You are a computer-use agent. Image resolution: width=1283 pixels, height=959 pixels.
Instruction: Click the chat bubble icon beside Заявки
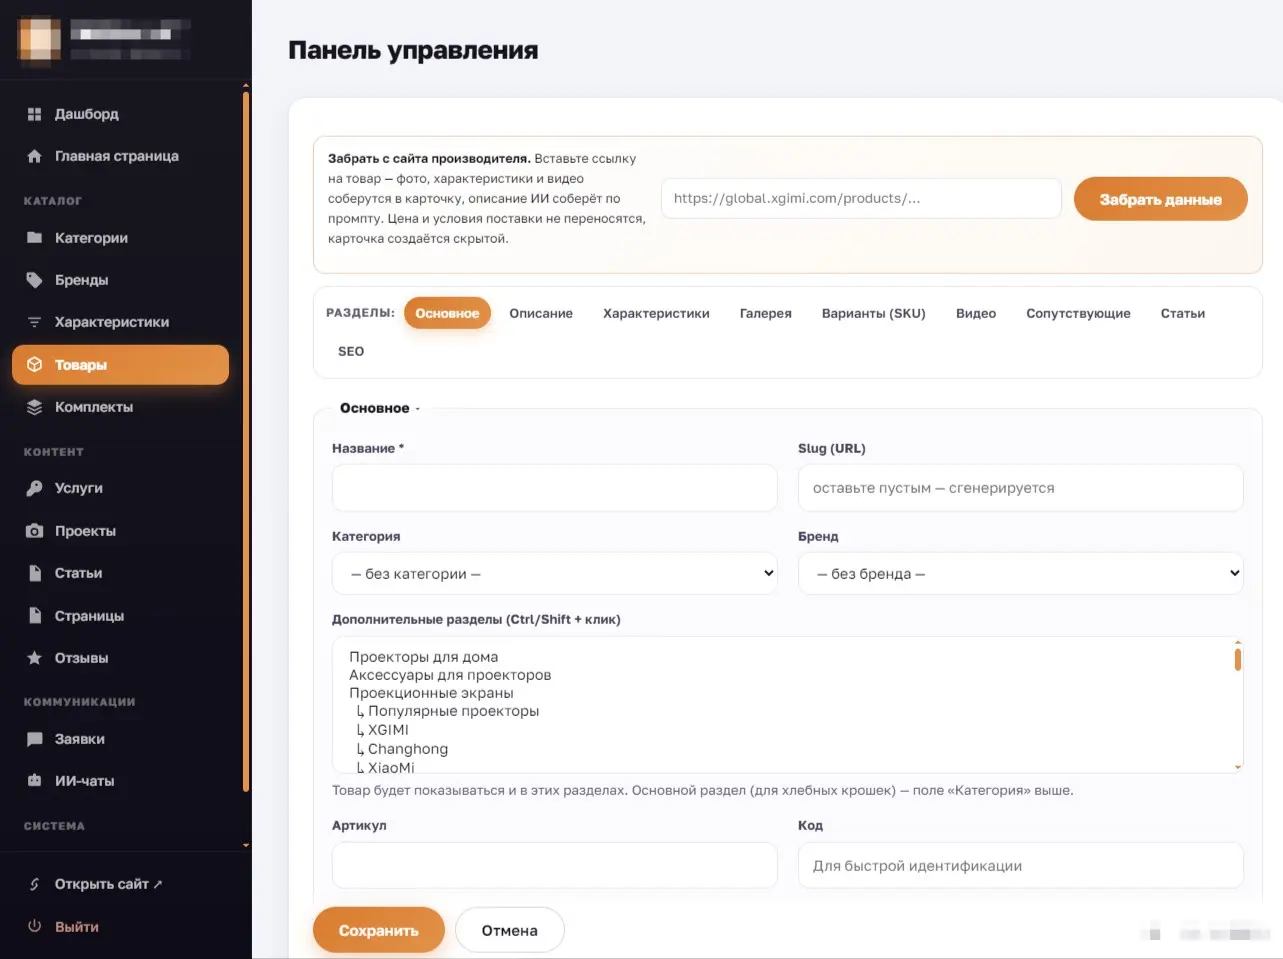tap(34, 739)
